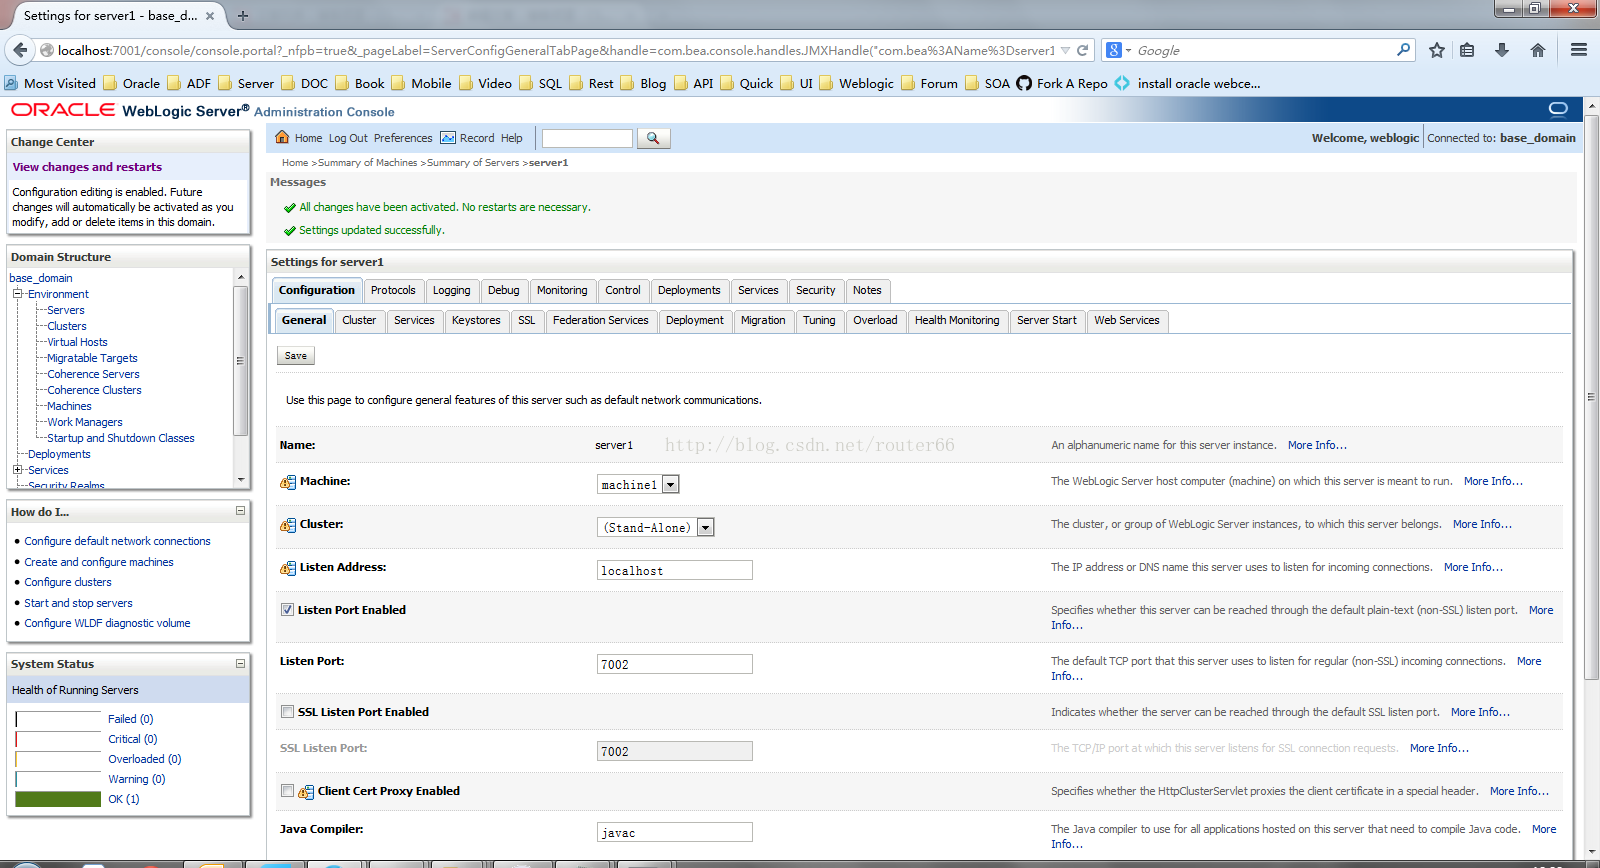Switch to the Monitoring tab

pyautogui.click(x=562, y=290)
